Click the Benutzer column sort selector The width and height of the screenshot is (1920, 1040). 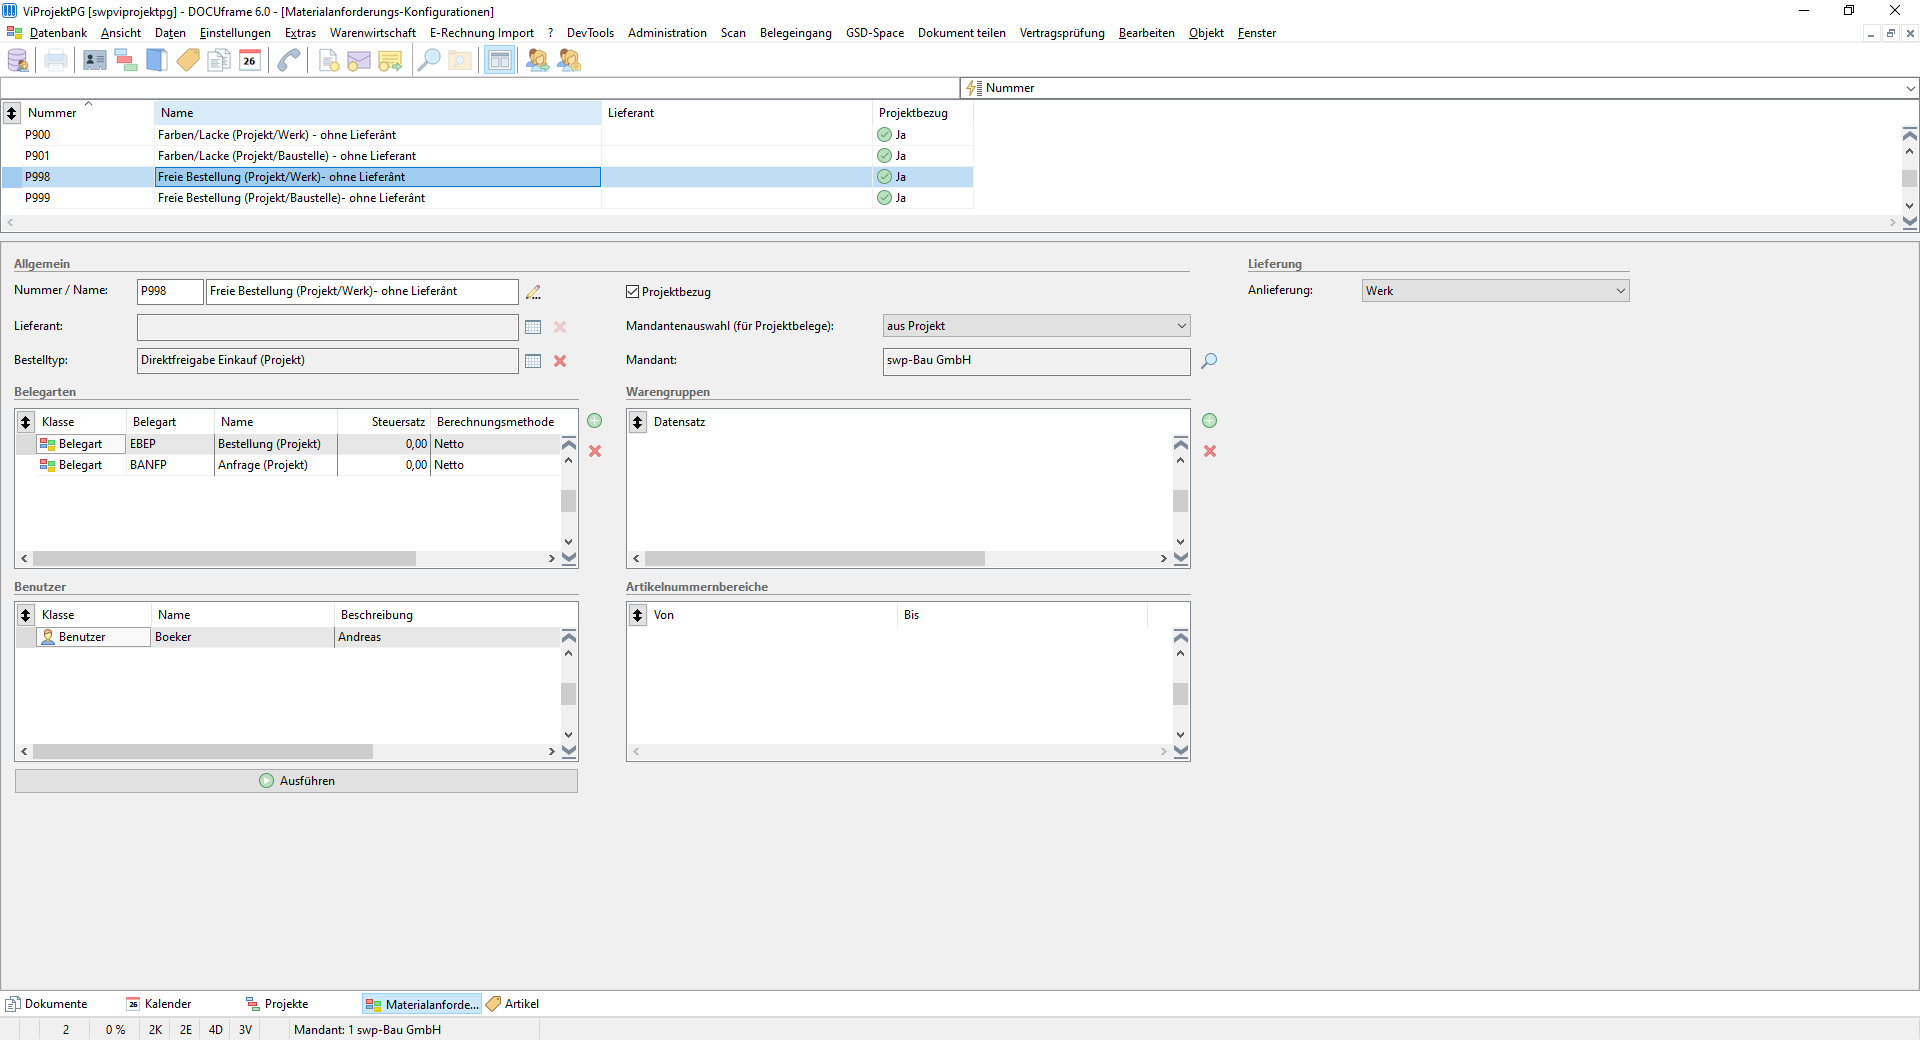26,615
